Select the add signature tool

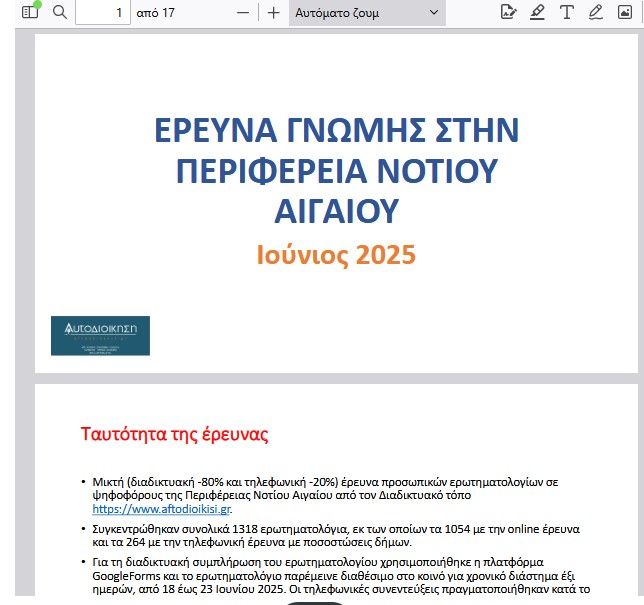[x=508, y=12]
